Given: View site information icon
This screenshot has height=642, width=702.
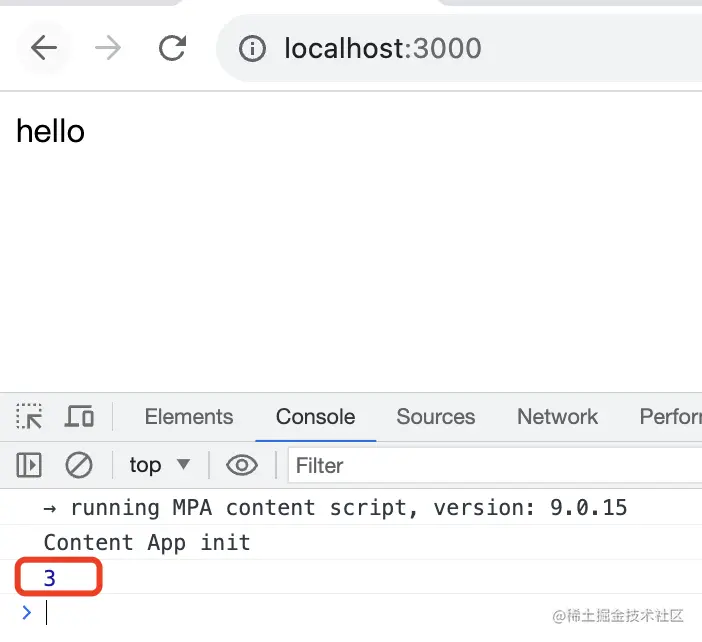Looking at the screenshot, I should pyautogui.click(x=252, y=48).
